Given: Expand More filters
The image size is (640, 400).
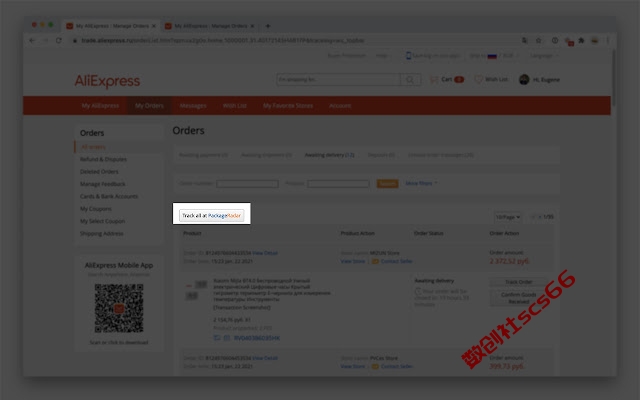Looking at the screenshot, I should pos(421,183).
